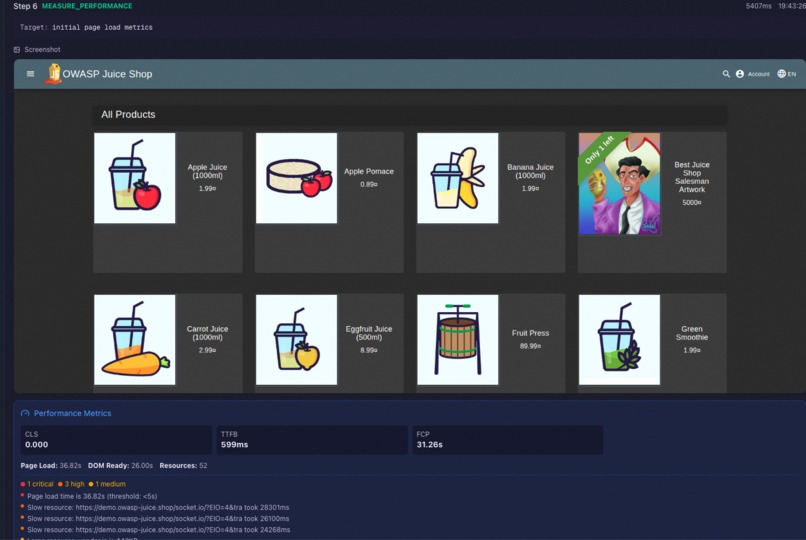
Task: Select the FCP 31.26s metric card
Action: (x=507, y=440)
